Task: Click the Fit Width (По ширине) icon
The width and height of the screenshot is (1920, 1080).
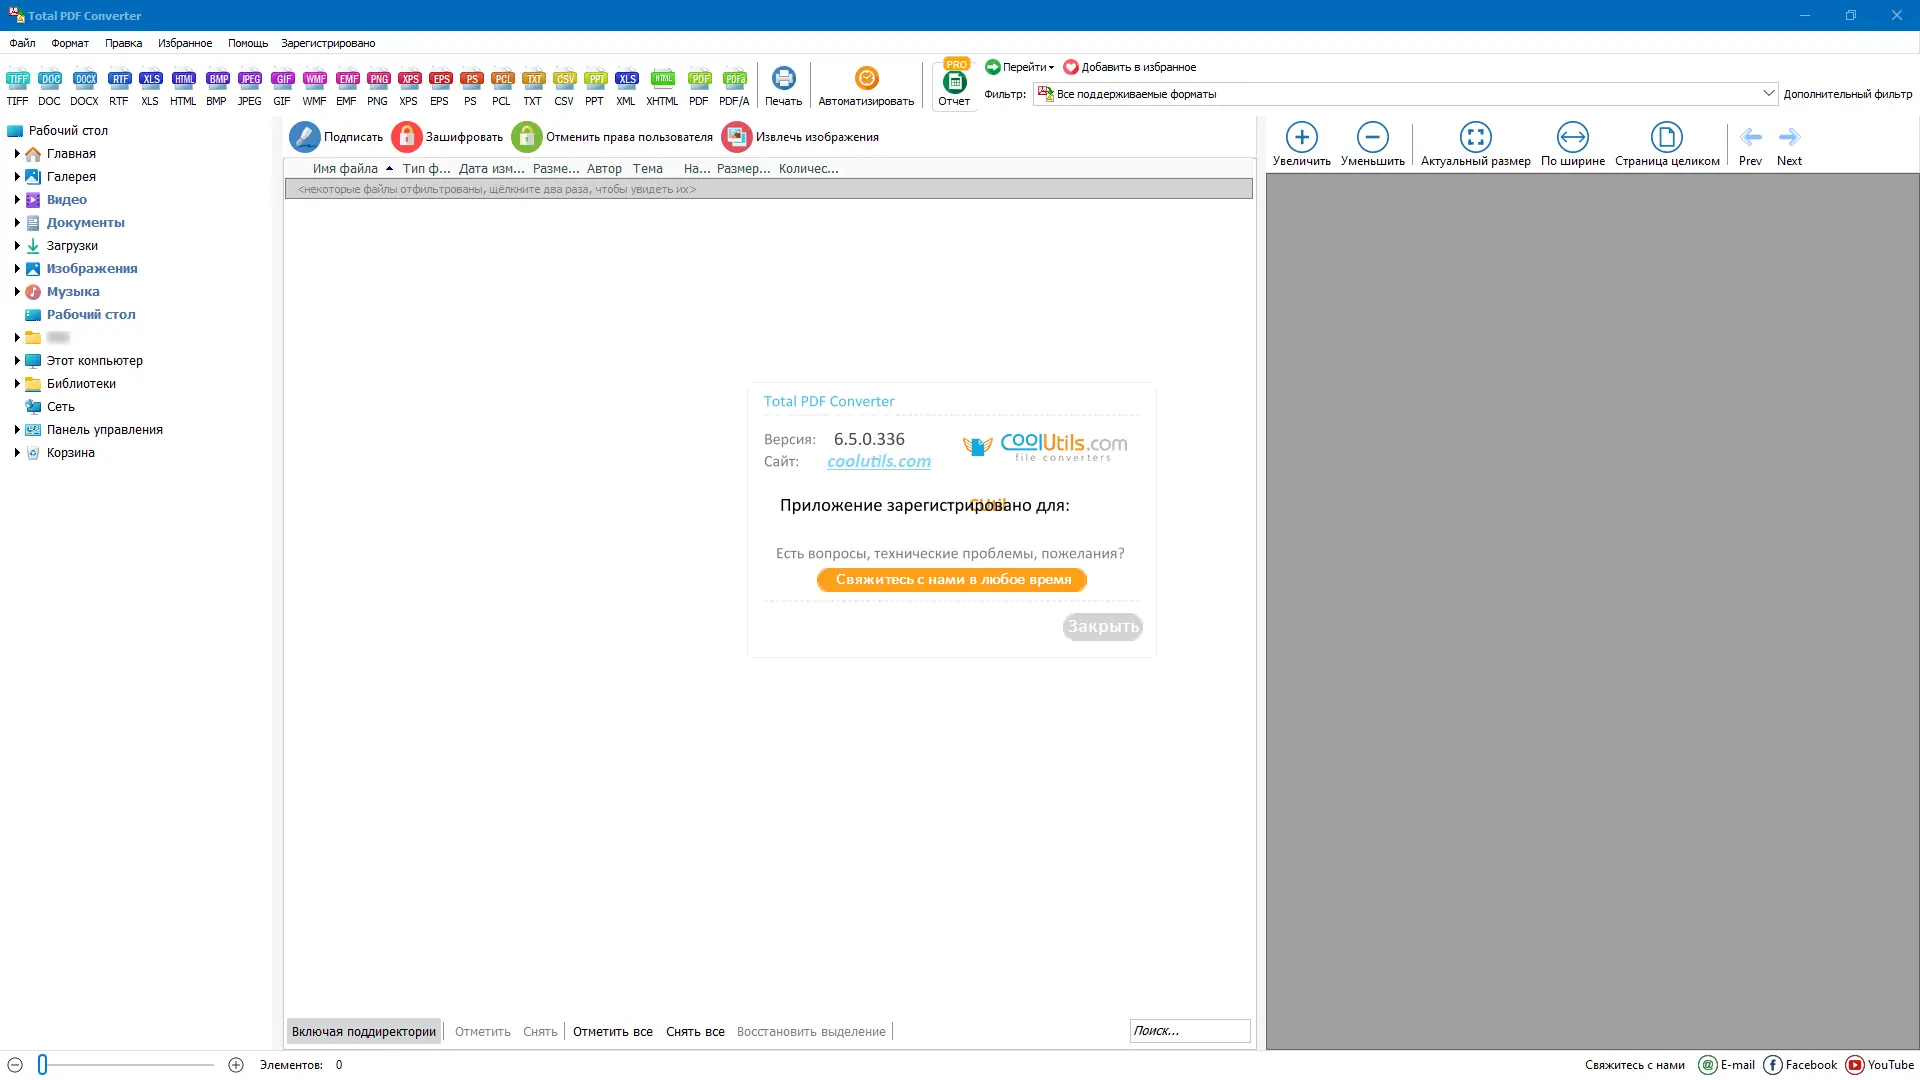Action: click(1572, 137)
